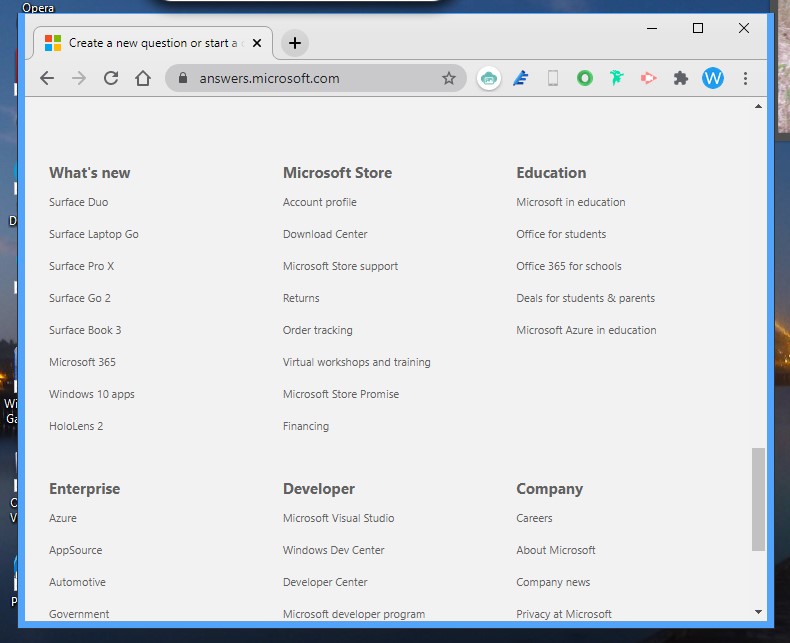Open the Extensions puzzle menu

(x=681, y=78)
